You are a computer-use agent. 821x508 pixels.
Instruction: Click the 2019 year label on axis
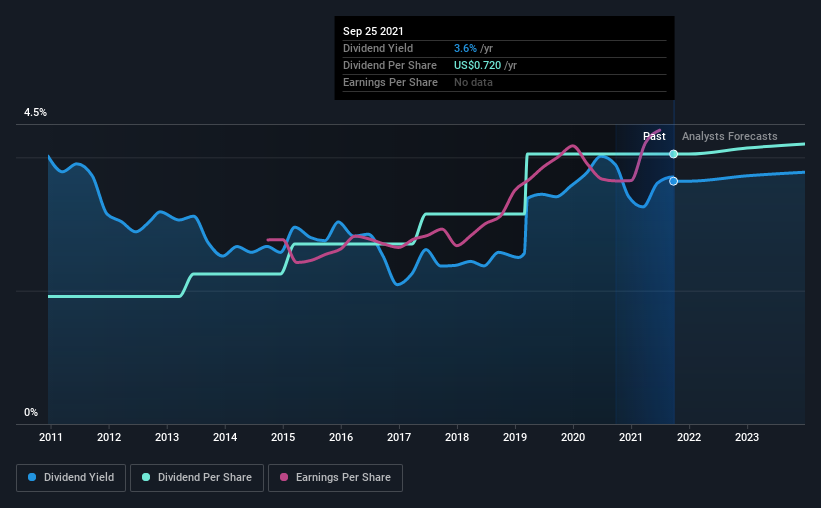[x=515, y=437]
